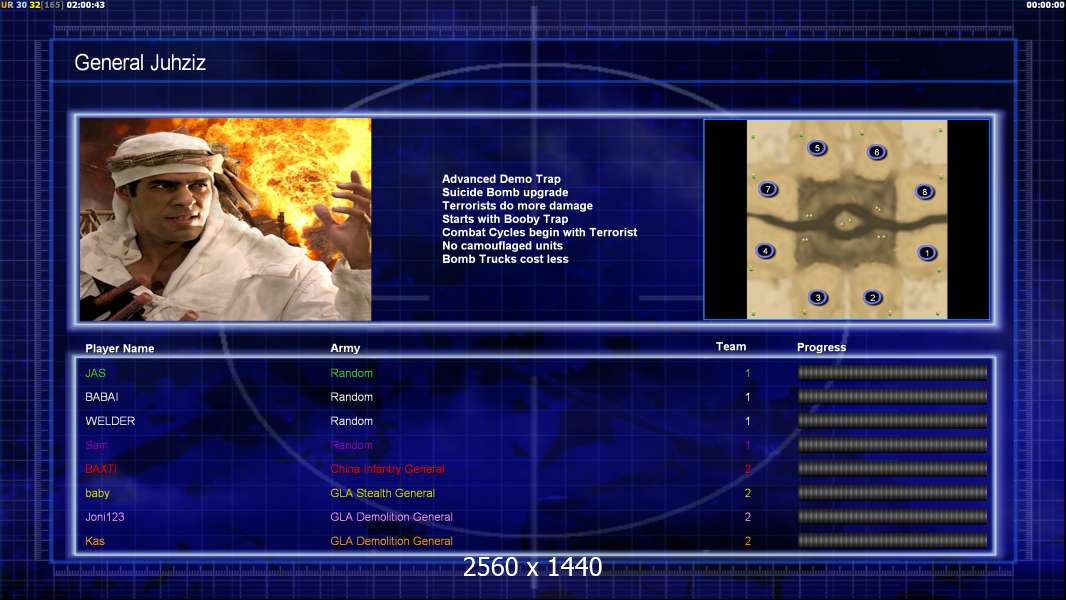Image resolution: width=1066 pixels, height=600 pixels.
Task: Click JAS's loading progress bar
Action: point(893,372)
